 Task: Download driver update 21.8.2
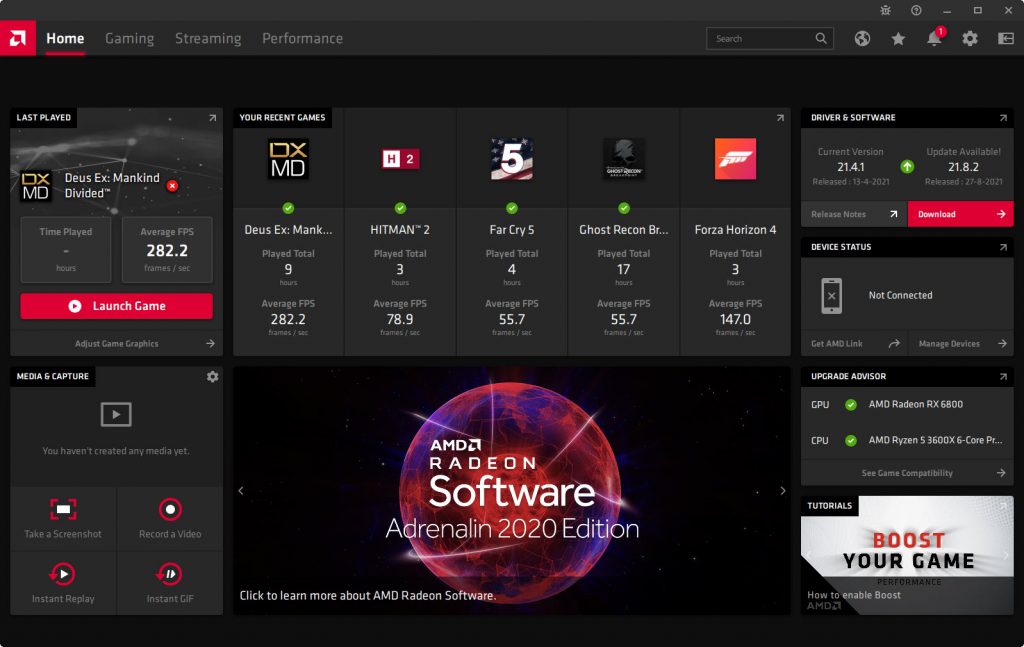click(x=960, y=214)
